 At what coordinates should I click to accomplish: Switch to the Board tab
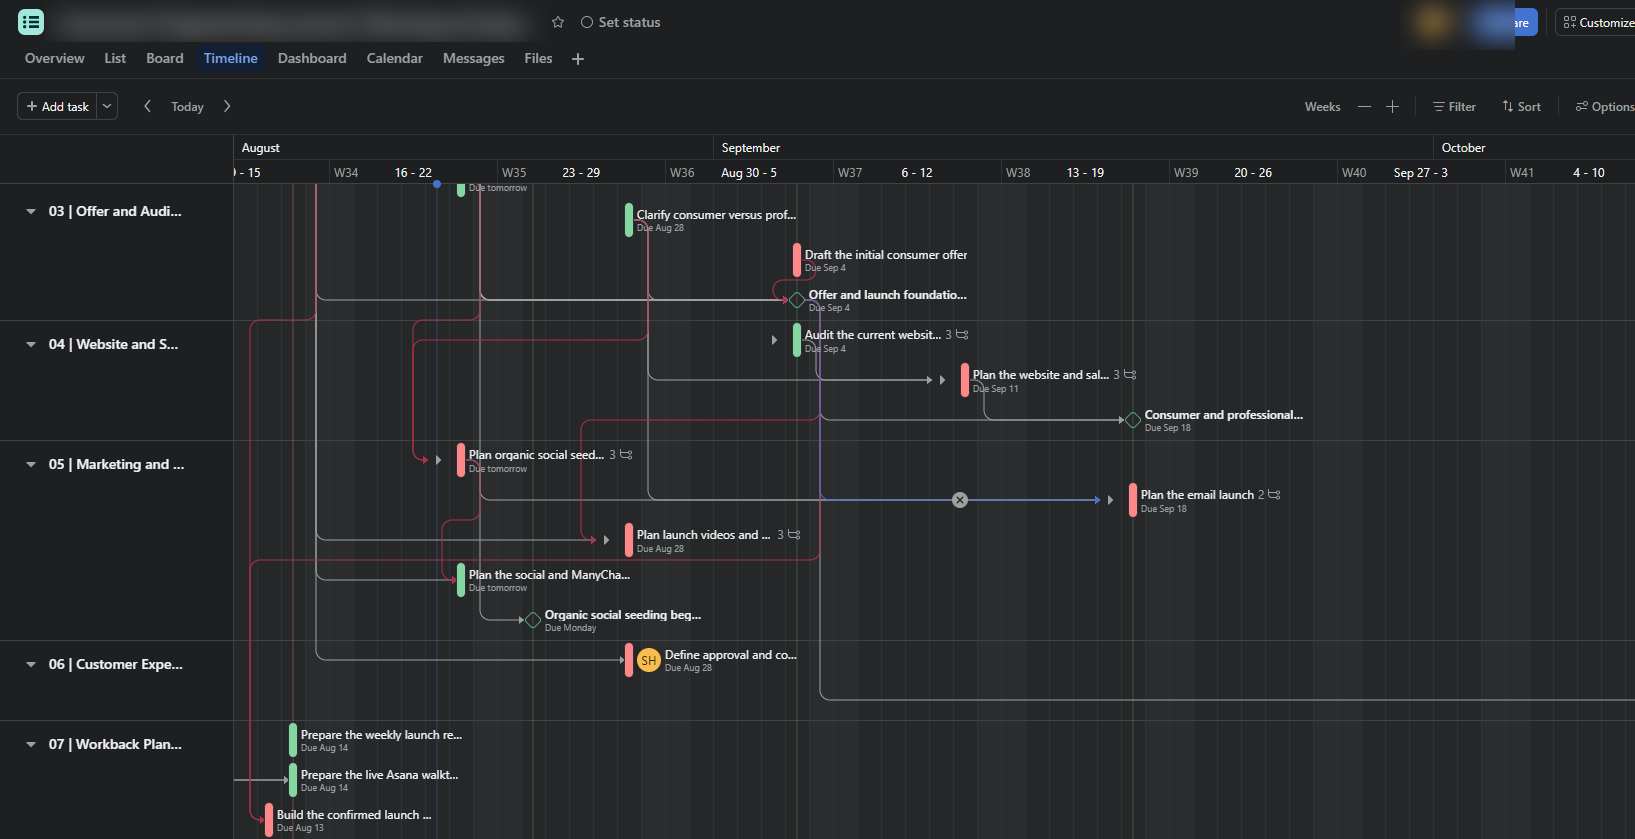pos(165,58)
